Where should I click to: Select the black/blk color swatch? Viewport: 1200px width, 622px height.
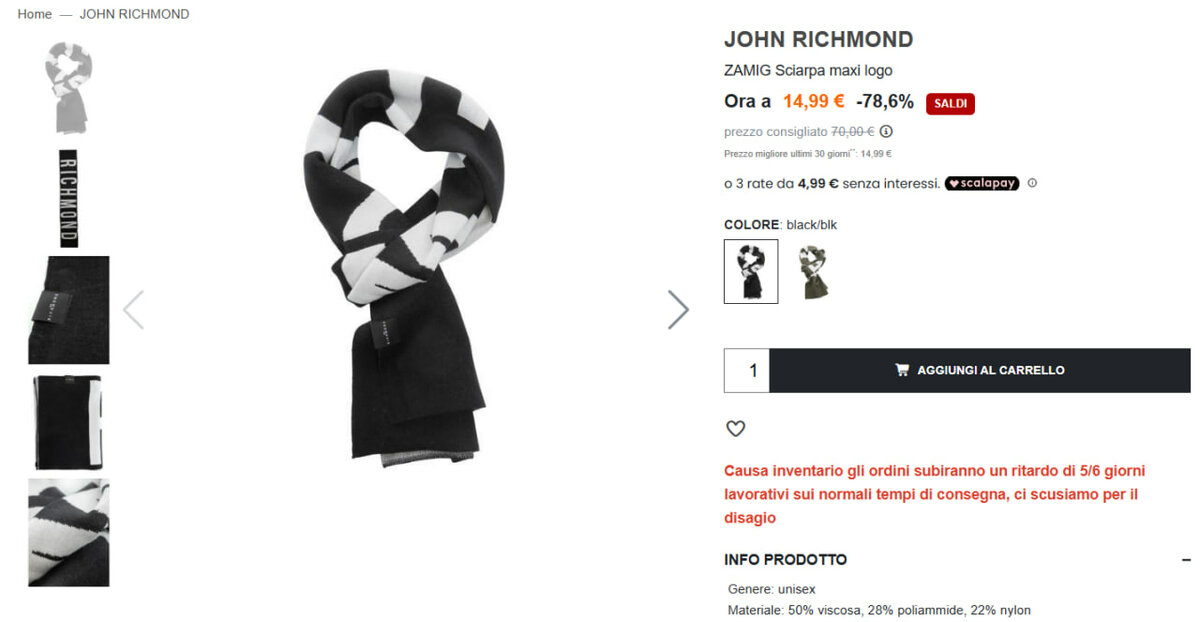point(751,271)
